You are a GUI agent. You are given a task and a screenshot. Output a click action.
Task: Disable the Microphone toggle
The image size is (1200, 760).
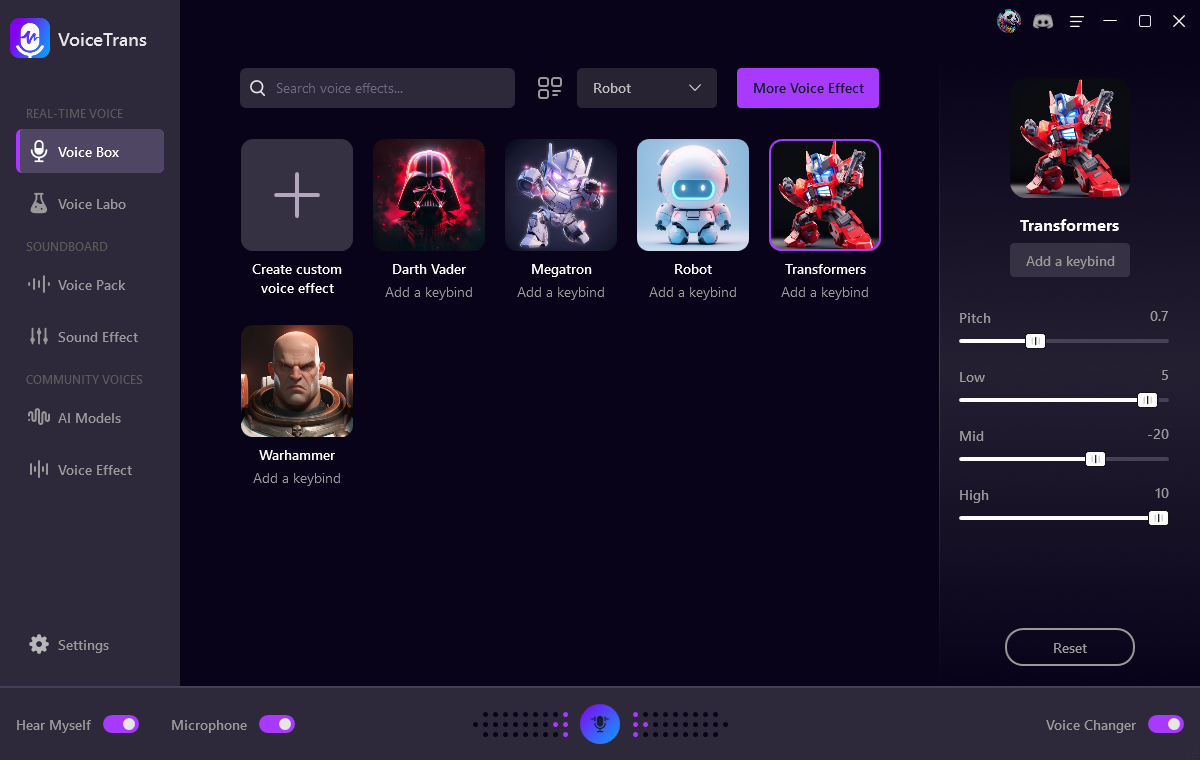coord(277,724)
